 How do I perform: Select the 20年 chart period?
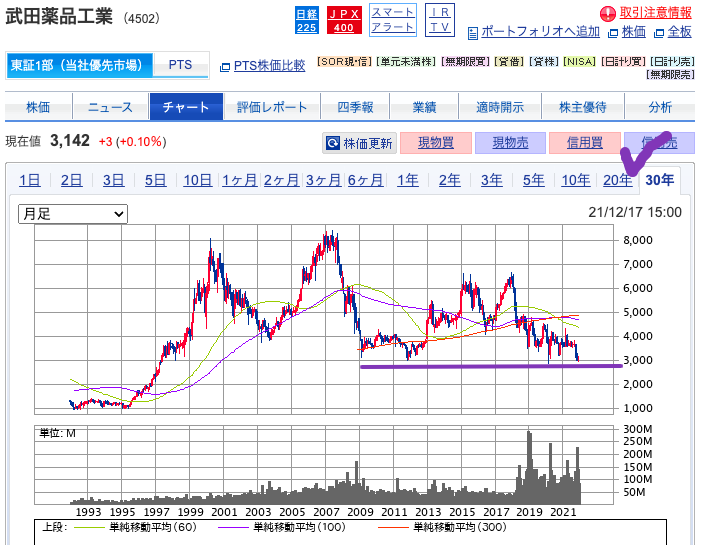pos(617,180)
